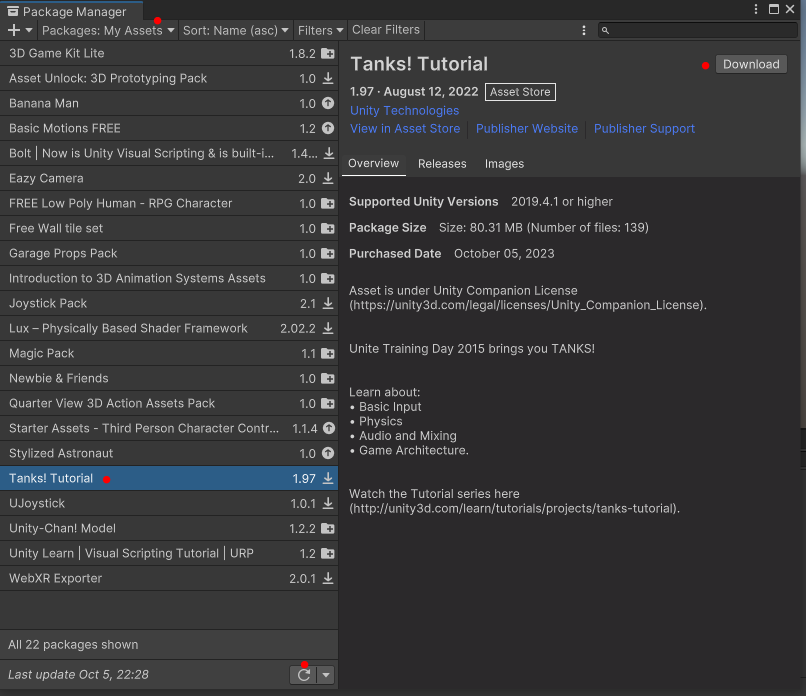
Task: Click import icon for FREE Low Poly Human
Action: coord(328,204)
